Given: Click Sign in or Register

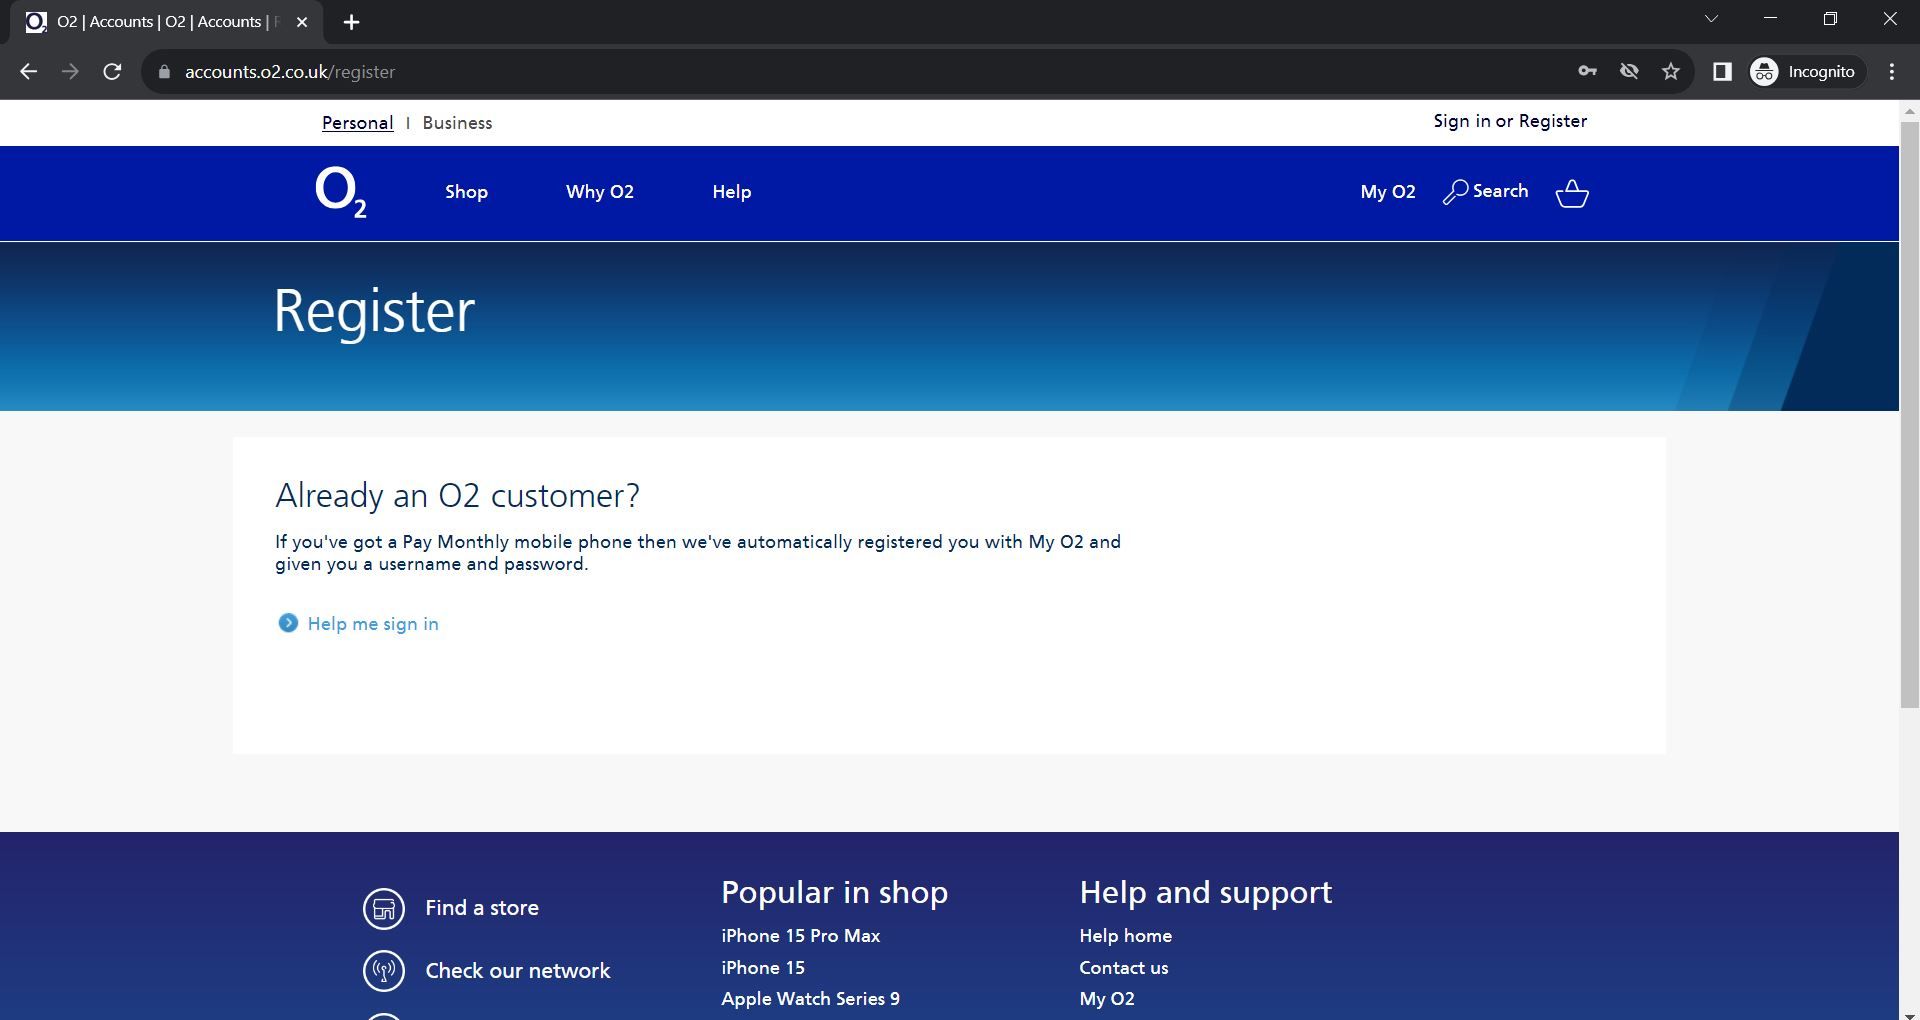Looking at the screenshot, I should click(1510, 120).
